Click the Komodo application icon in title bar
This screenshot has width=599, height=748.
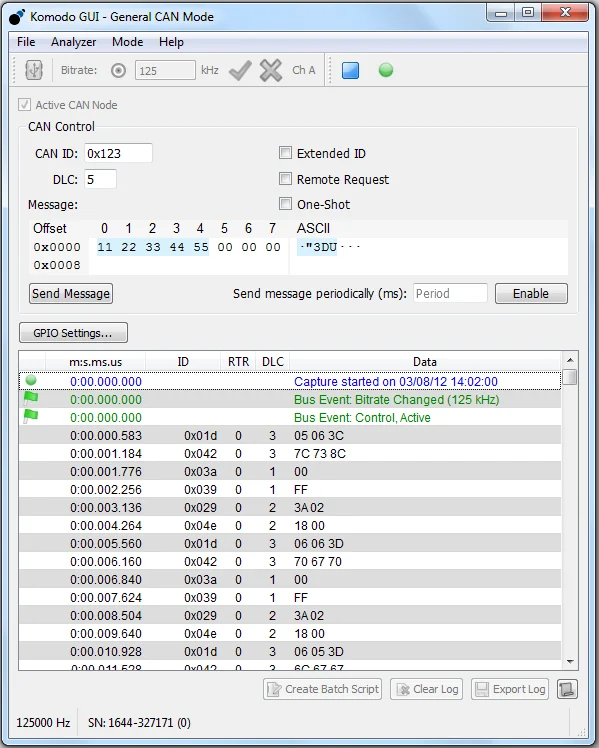tap(17, 17)
